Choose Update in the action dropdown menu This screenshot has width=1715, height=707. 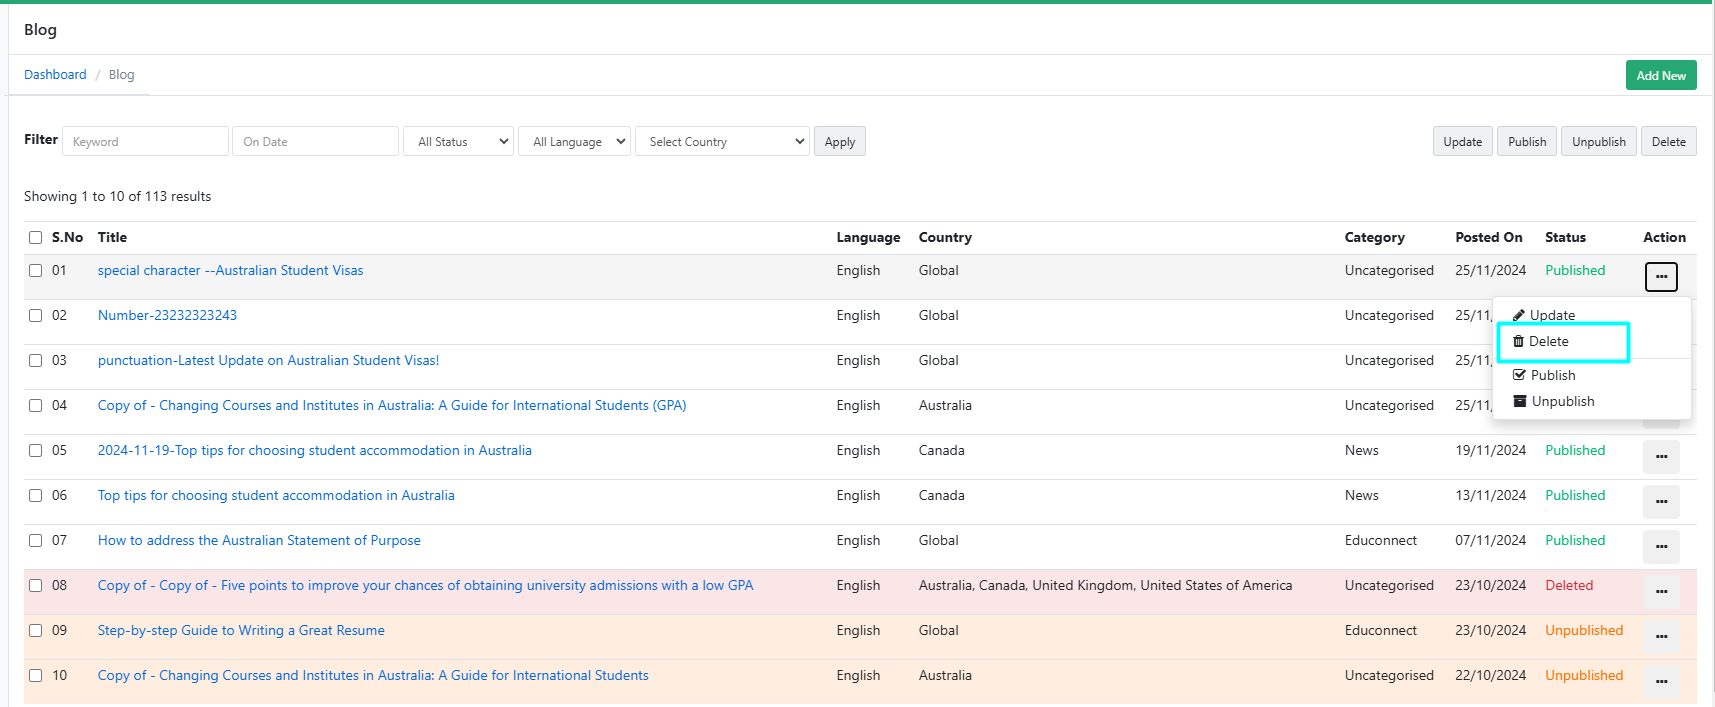[1551, 315]
